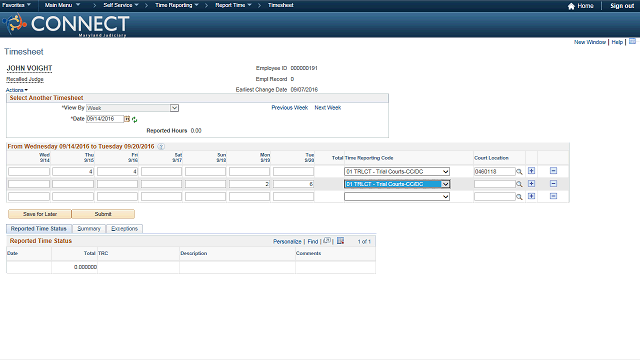Open Report Time breadcrumb menu

(x=233, y=5)
